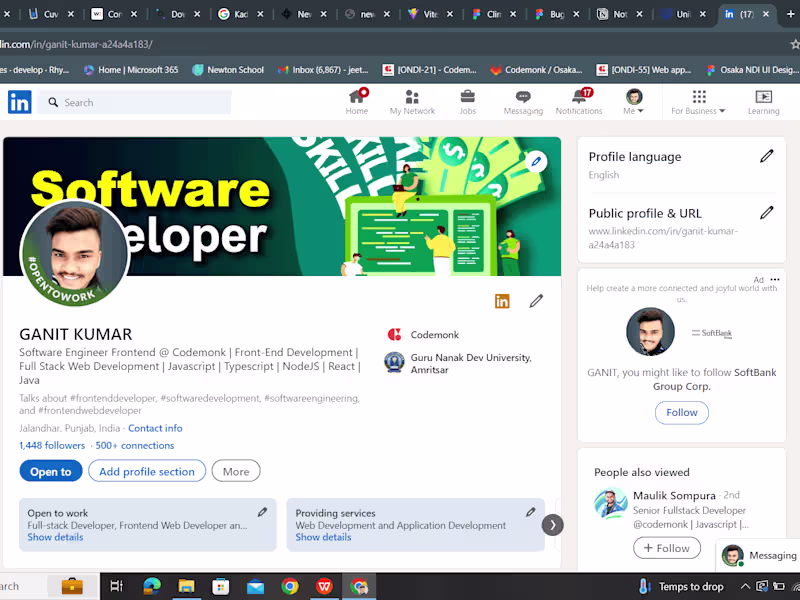Image resolution: width=800 pixels, height=600 pixels.
Task: Open the Codemonk company logo
Action: (394, 335)
